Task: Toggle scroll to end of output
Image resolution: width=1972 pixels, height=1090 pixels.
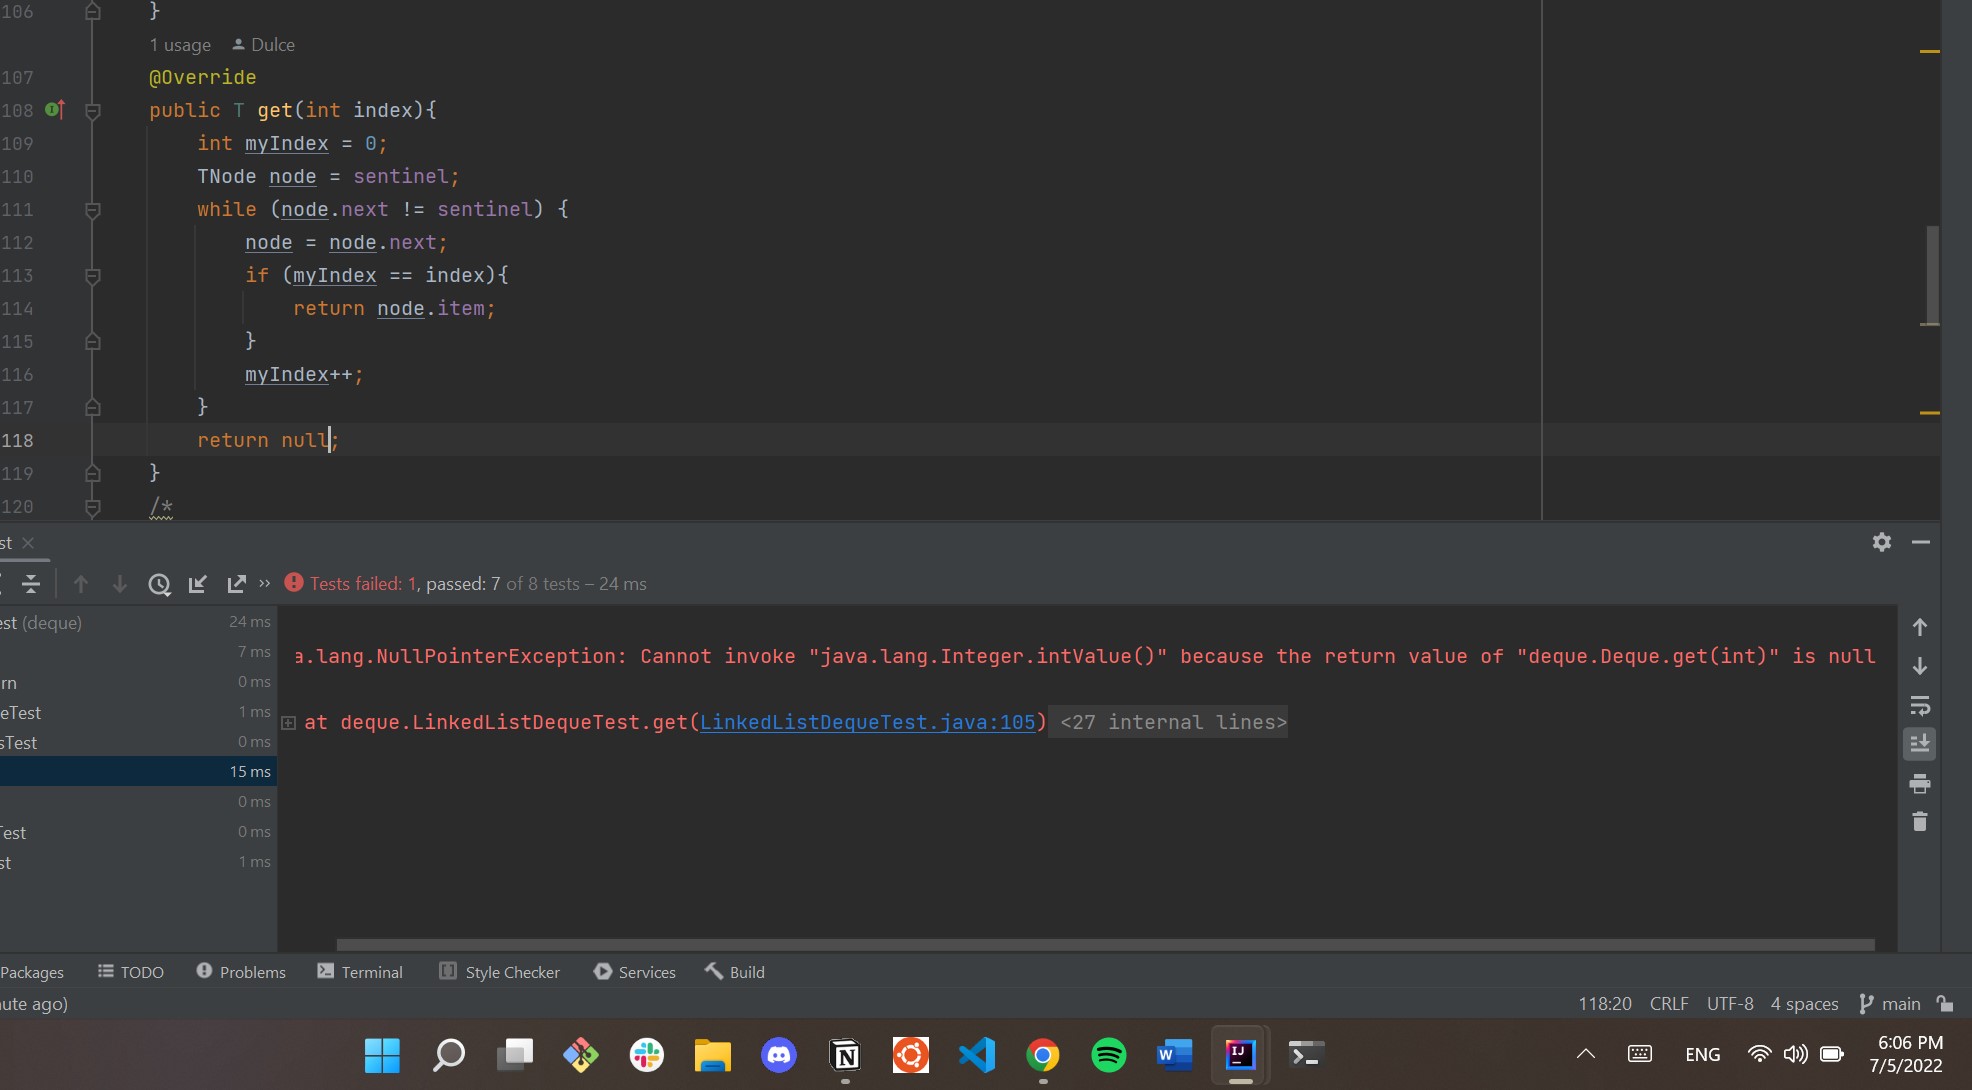Action: [x=1919, y=744]
